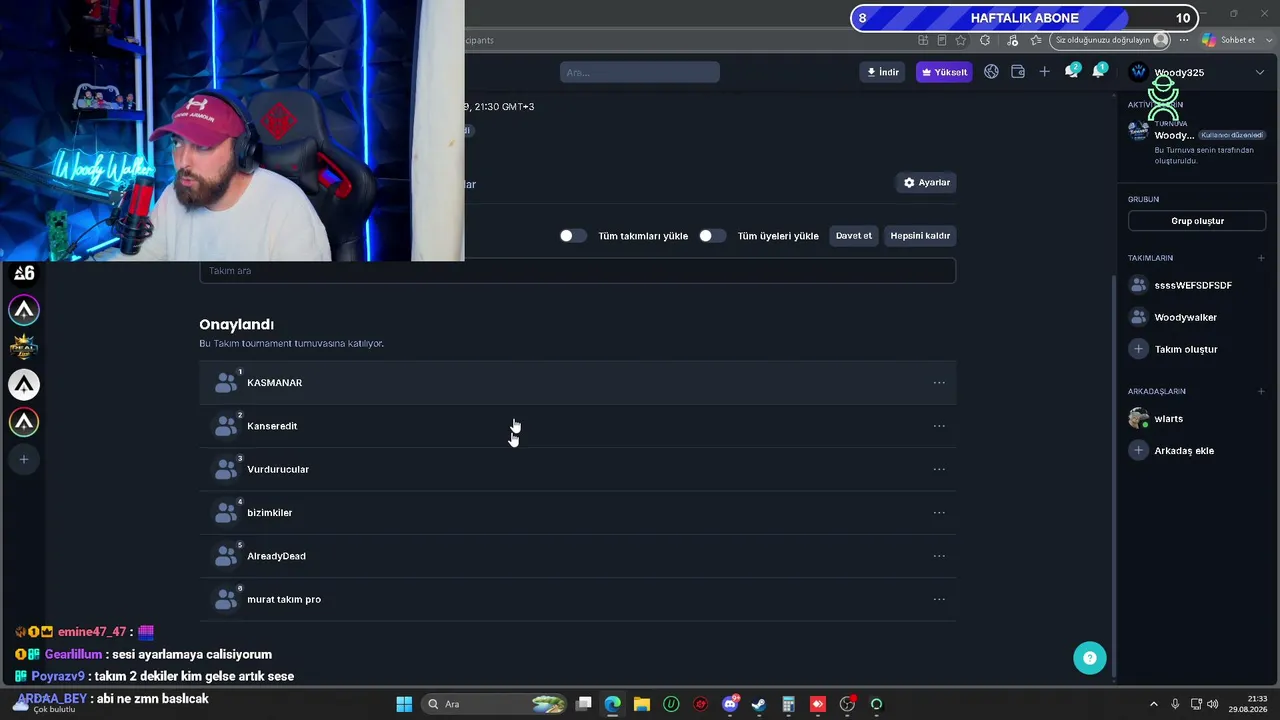The width and height of the screenshot is (1280, 720).
Task: Click the browser favorites star icon
Action: tap(961, 40)
